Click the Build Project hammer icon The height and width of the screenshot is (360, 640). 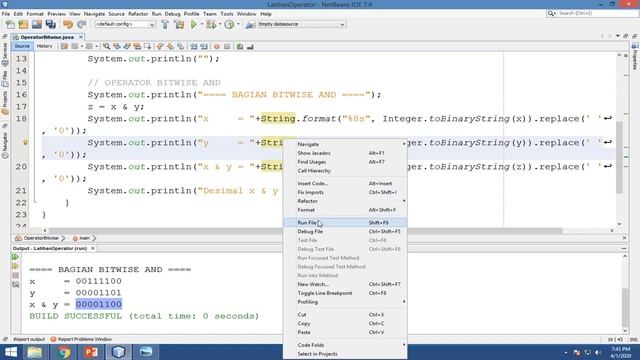pyautogui.click(x=165, y=24)
